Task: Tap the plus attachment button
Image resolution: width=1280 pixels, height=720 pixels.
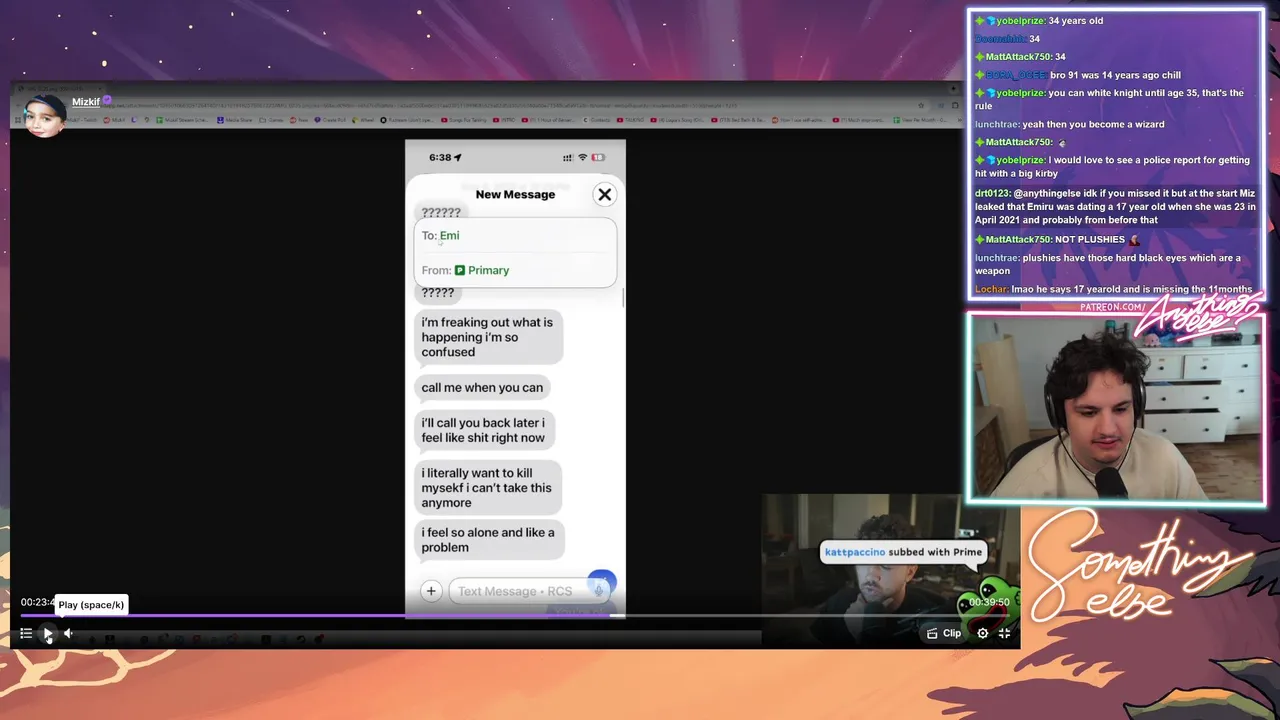Action: [431, 591]
